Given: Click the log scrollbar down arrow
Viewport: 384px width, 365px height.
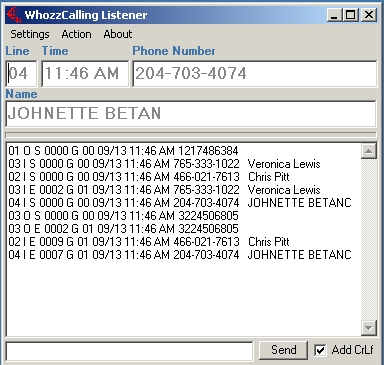Looking at the screenshot, I should tap(369, 328).
